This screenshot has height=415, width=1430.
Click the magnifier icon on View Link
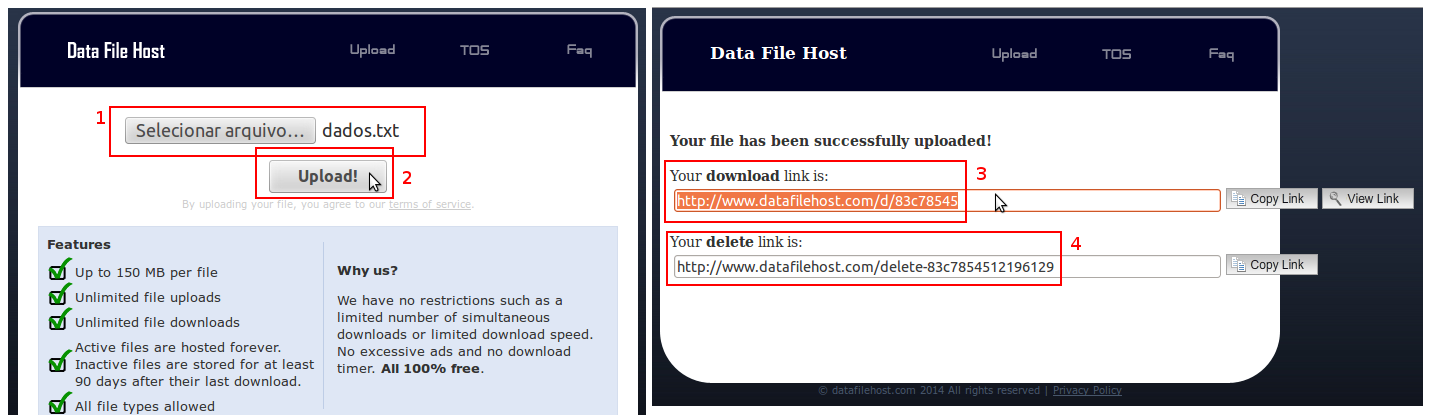tap(1334, 199)
